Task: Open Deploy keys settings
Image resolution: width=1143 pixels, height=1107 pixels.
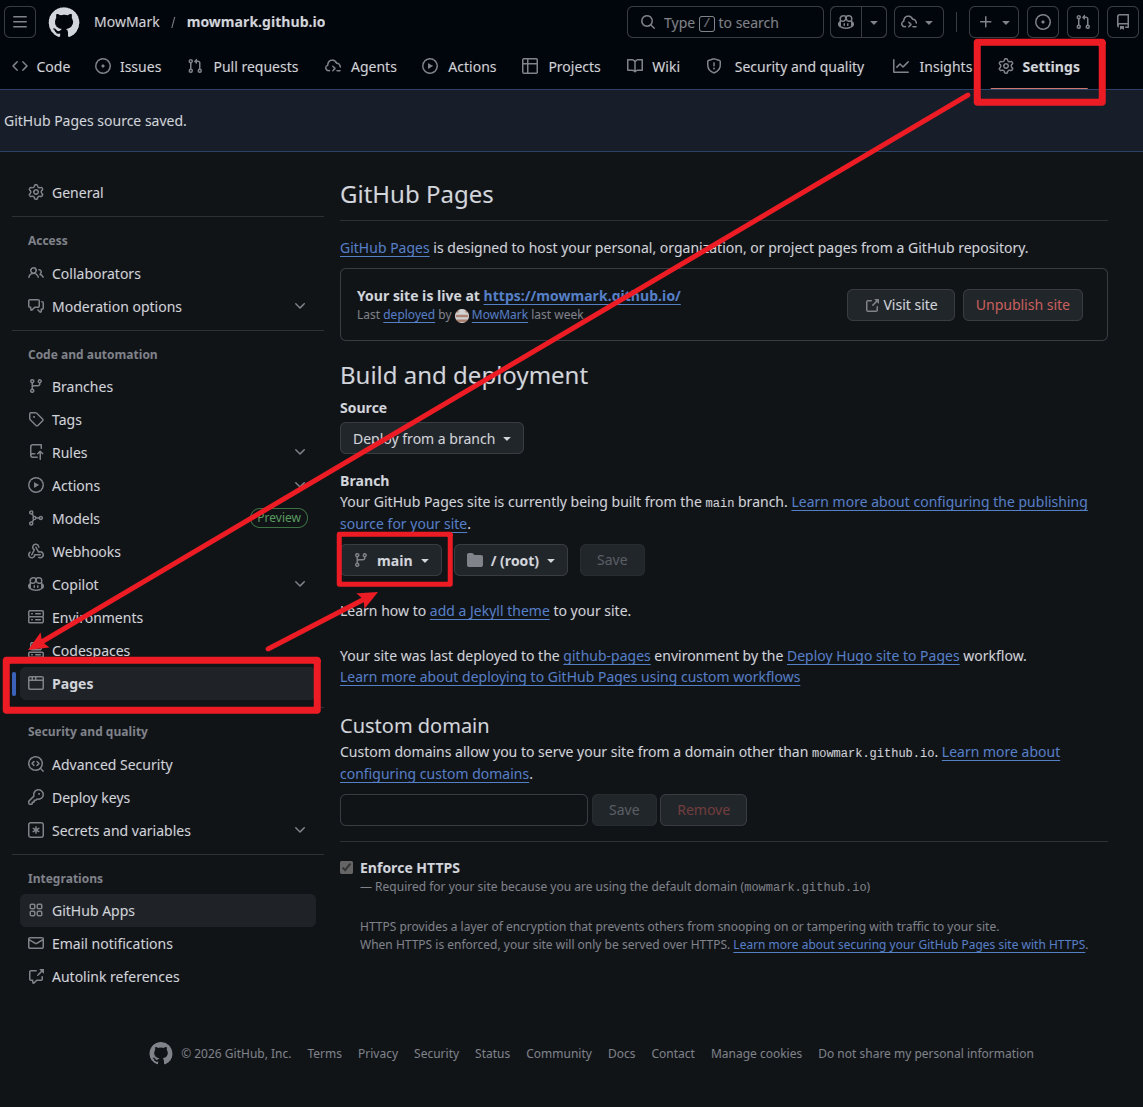Action: [x=168, y=797]
